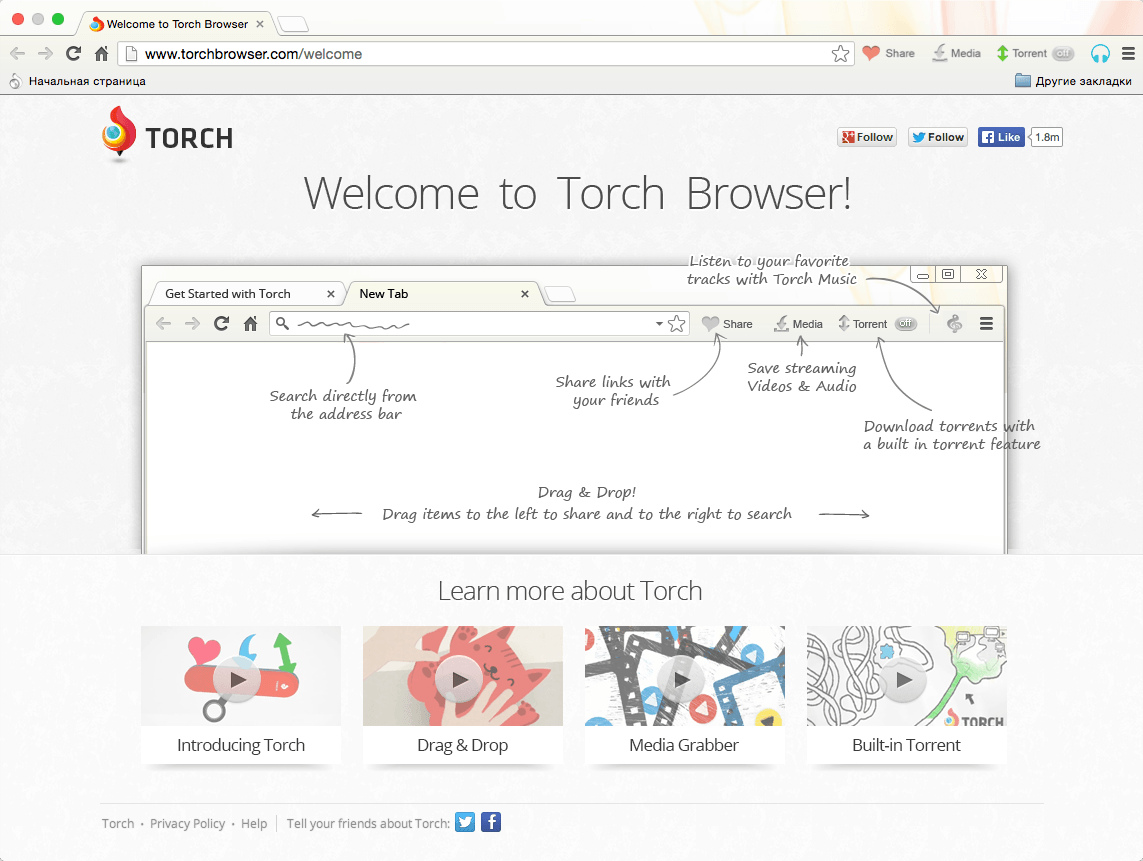Toggle the Torrent on/off switch

(x=1064, y=53)
